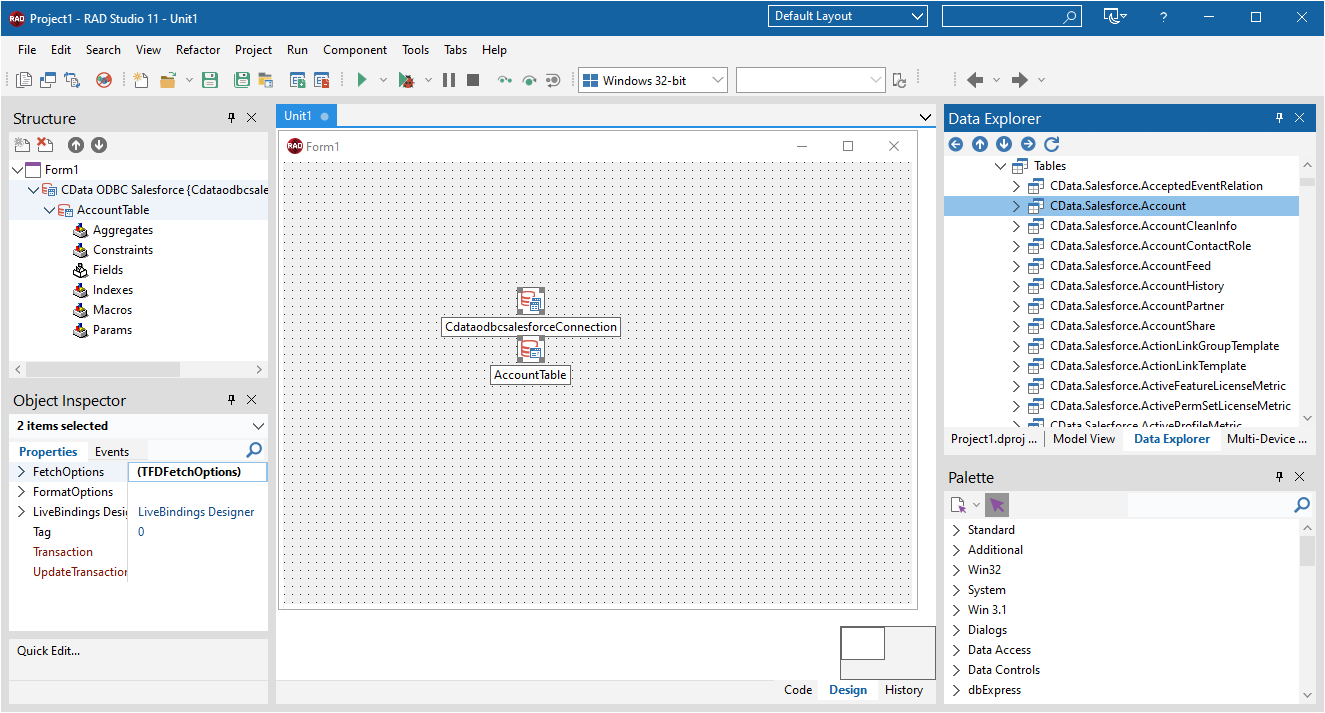
Task: Click the Toggle Form/Unit icon
Action: pyautogui.click(x=72, y=80)
